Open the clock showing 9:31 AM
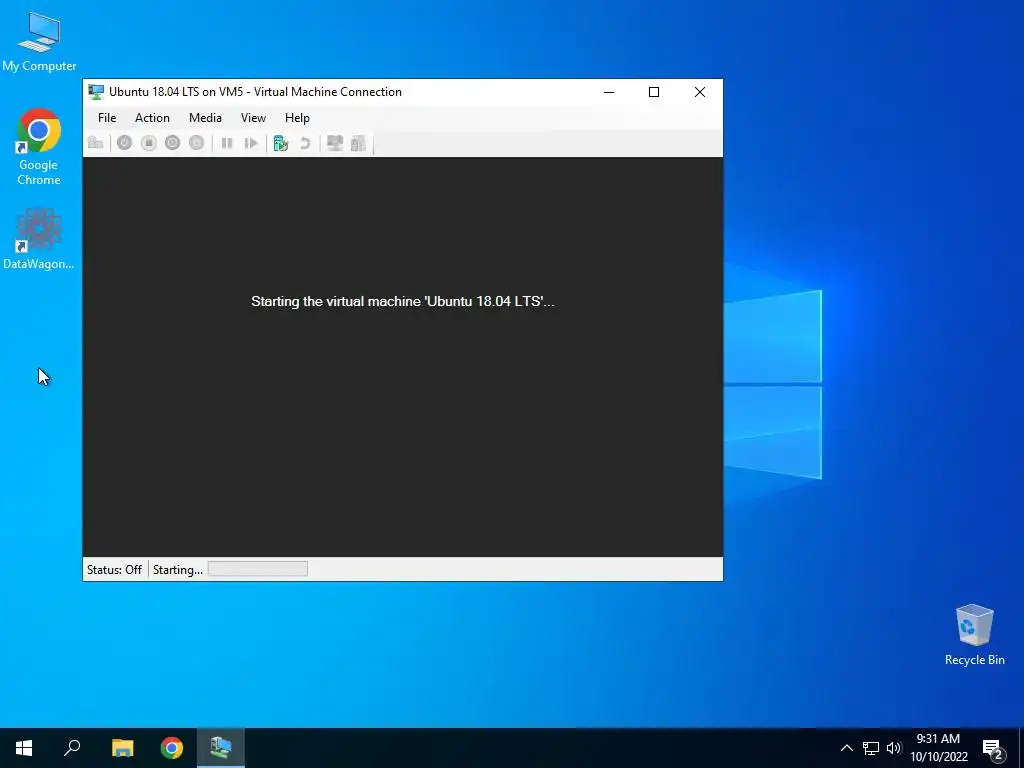This screenshot has width=1024, height=768. click(x=938, y=748)
